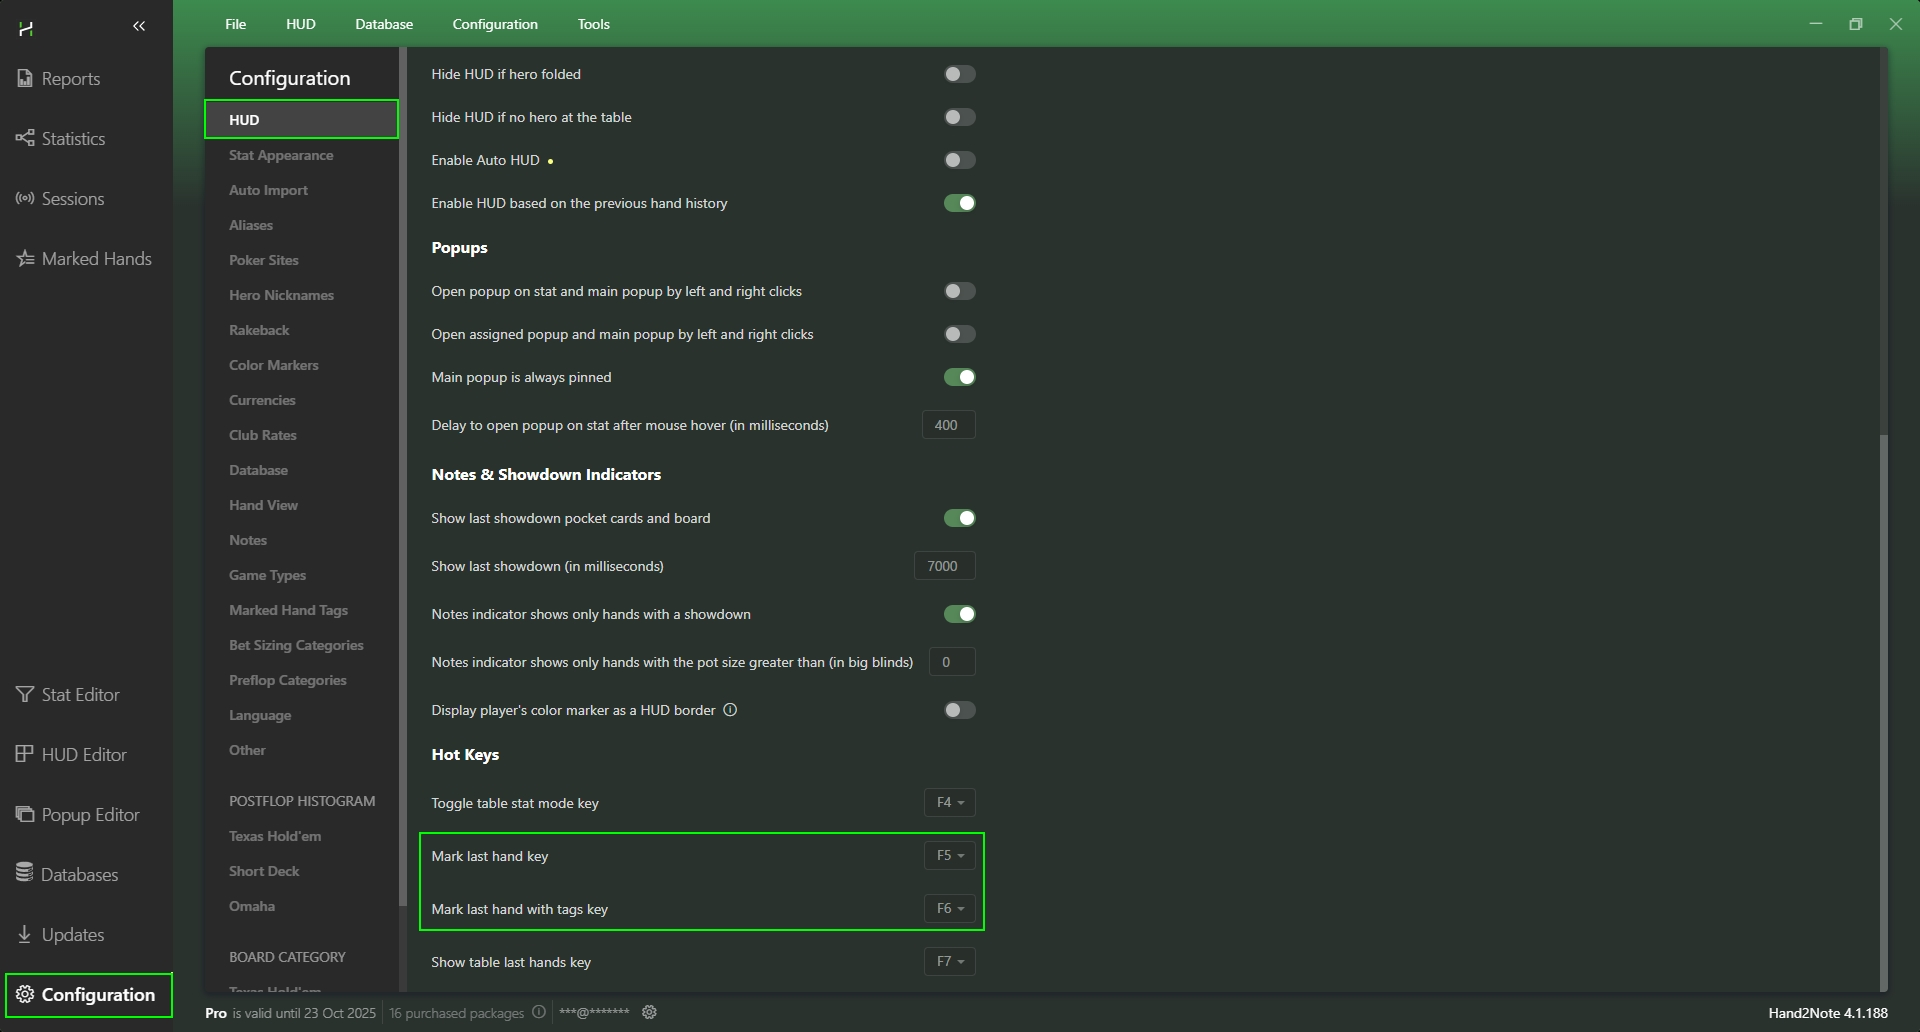Enable Hide HUD if hero folded
This screenshot has width=1920, height=1032.
(x=959, y=74)
